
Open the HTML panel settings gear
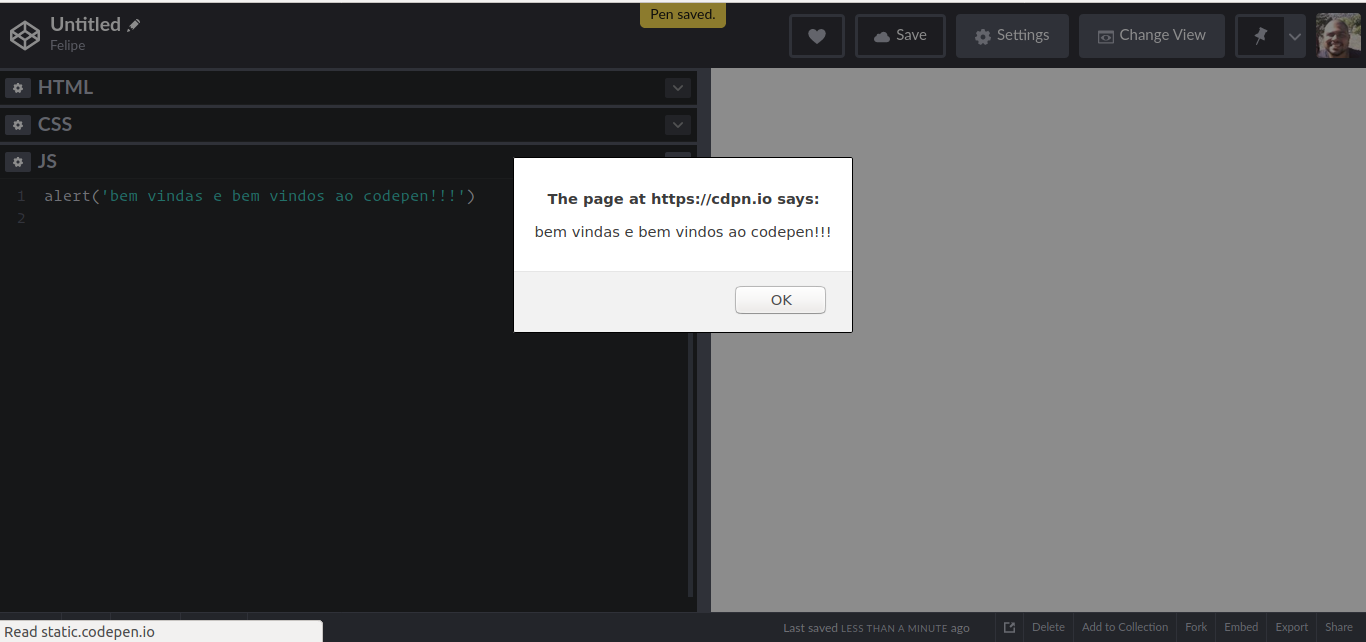pyautogui.click(x=18, y=88)
